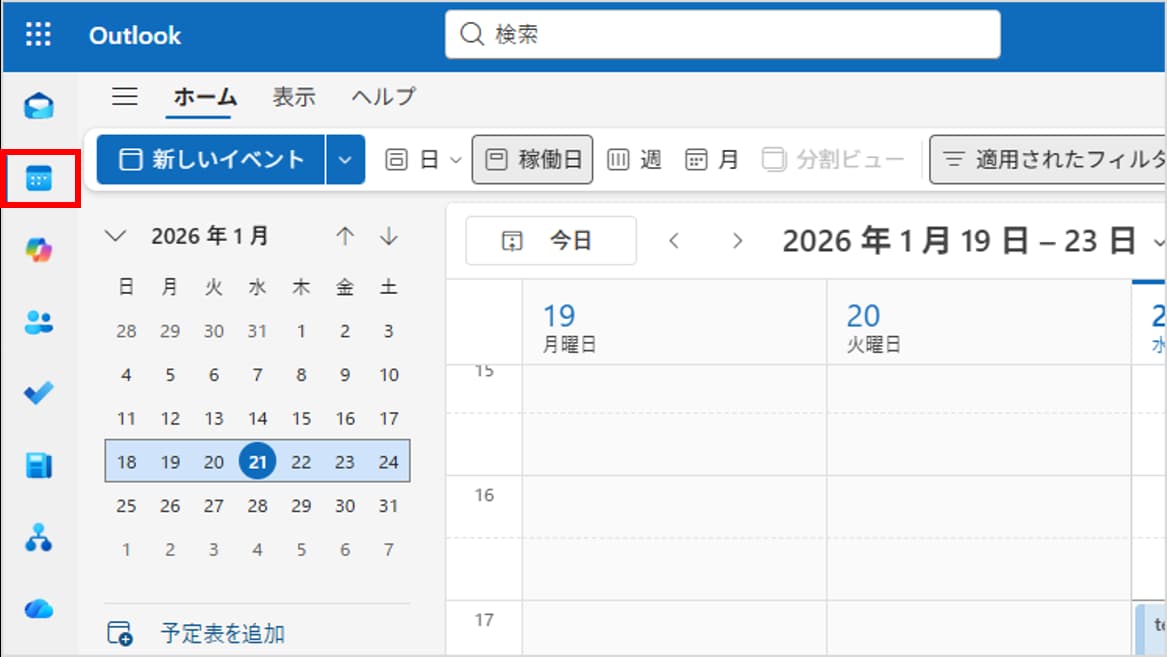Collapse the 2026年1月 mini calendar chevron
1167x657 pixels.
click(x=117, y=236)
